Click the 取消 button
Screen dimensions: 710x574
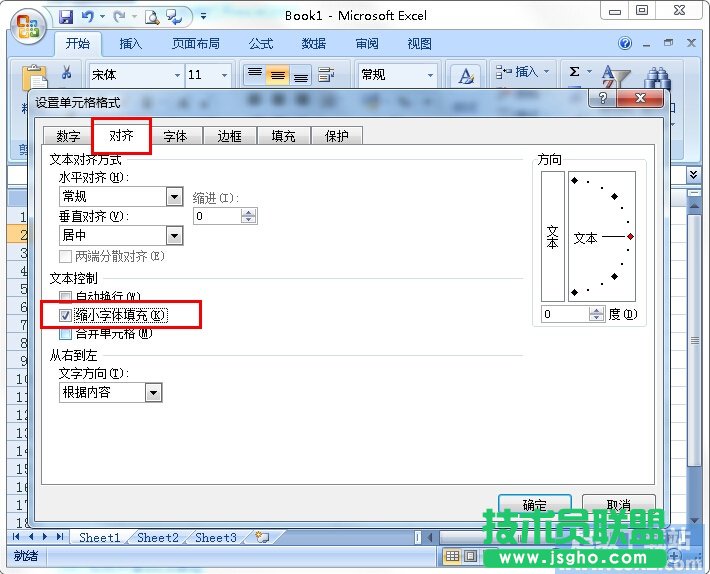pyautogui.click(x=618, y=505)
